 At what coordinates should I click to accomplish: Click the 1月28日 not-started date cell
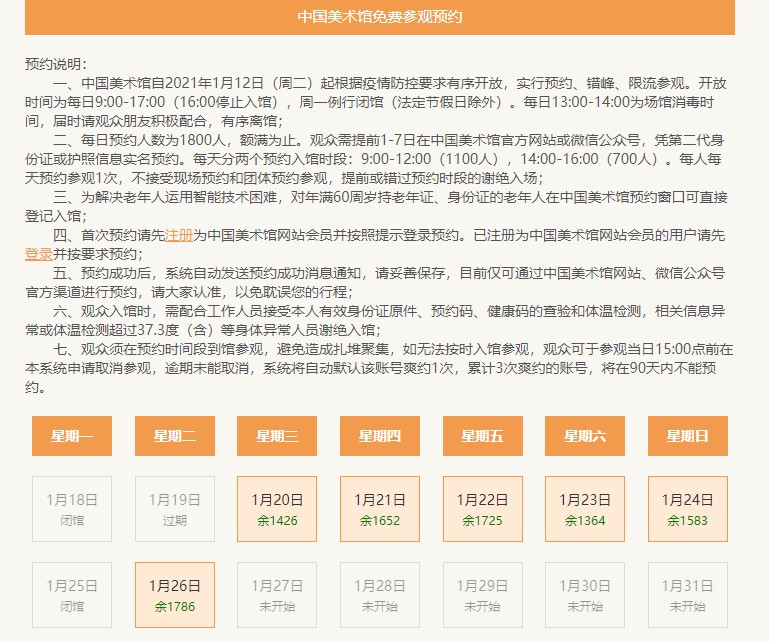point(380,595)
